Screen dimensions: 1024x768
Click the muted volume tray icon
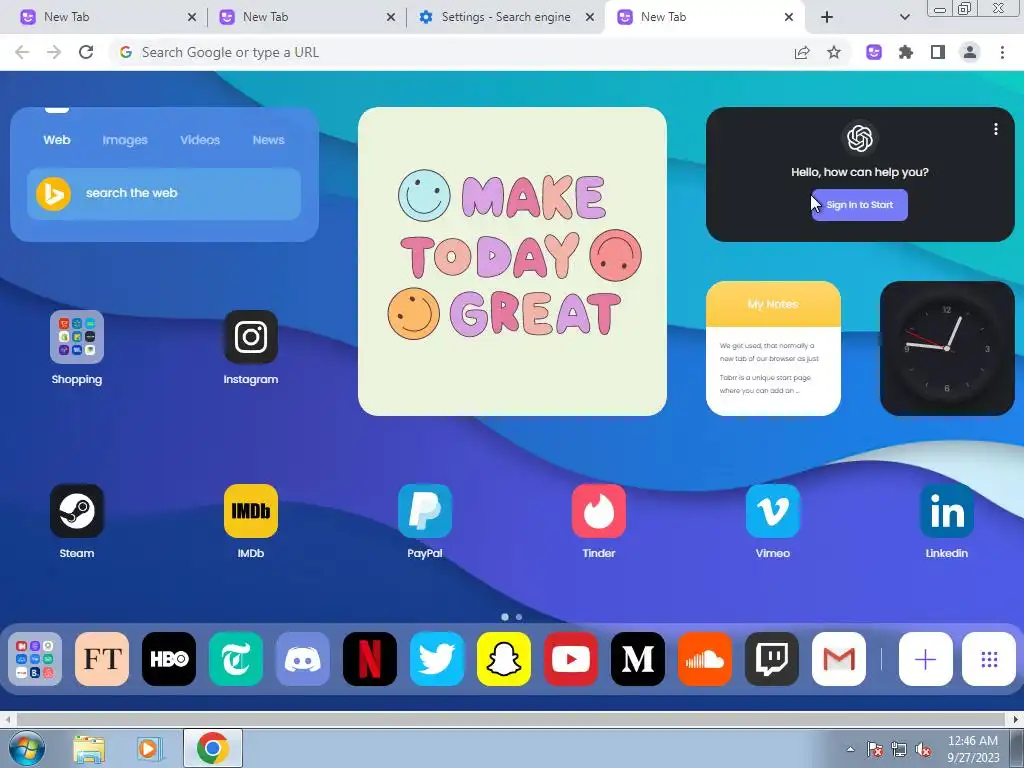coord(923,750)
